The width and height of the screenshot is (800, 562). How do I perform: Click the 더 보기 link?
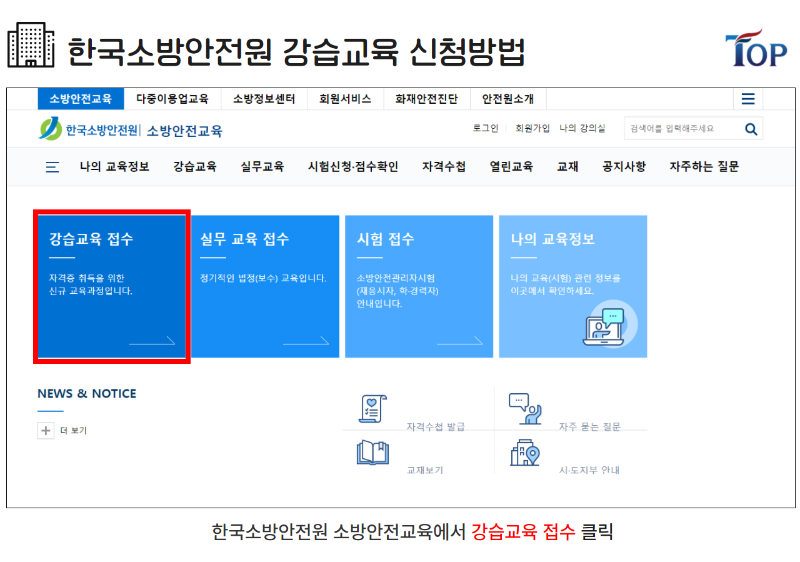pos(73,431)
